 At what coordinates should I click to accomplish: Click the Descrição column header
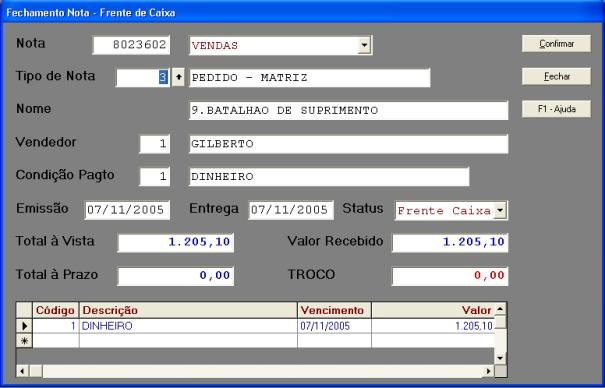coord(188,310)
